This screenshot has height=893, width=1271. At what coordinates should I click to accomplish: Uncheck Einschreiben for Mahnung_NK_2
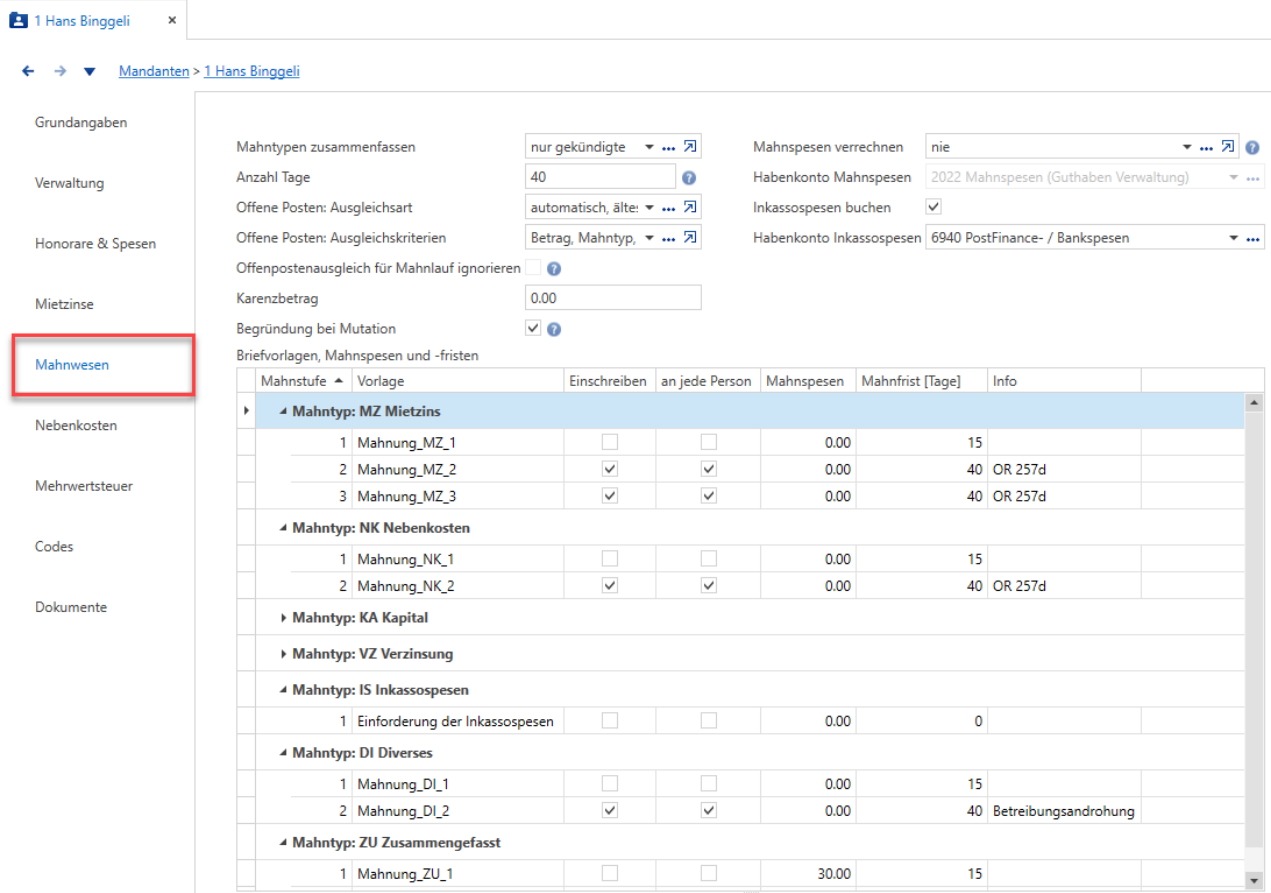click(x=609, y=586)
